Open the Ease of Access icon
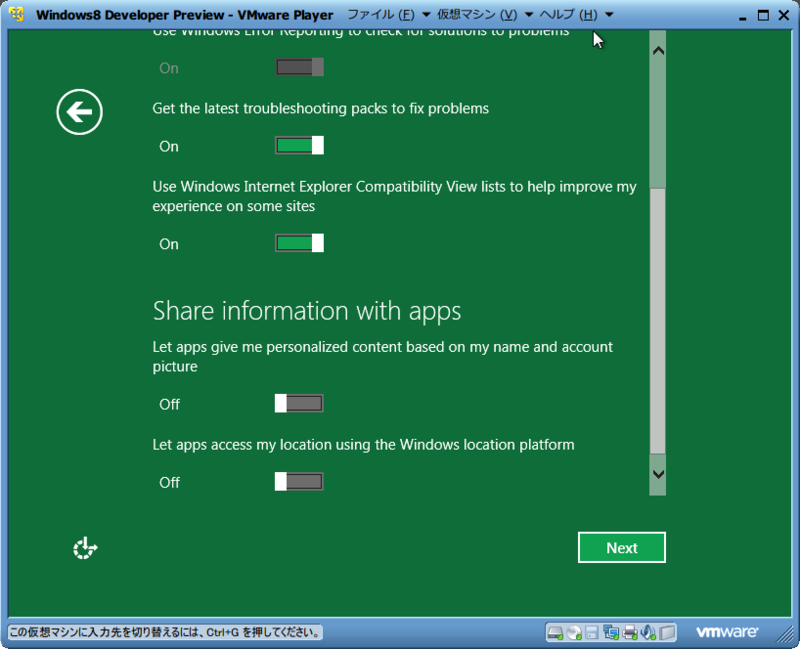 [85, 548]
